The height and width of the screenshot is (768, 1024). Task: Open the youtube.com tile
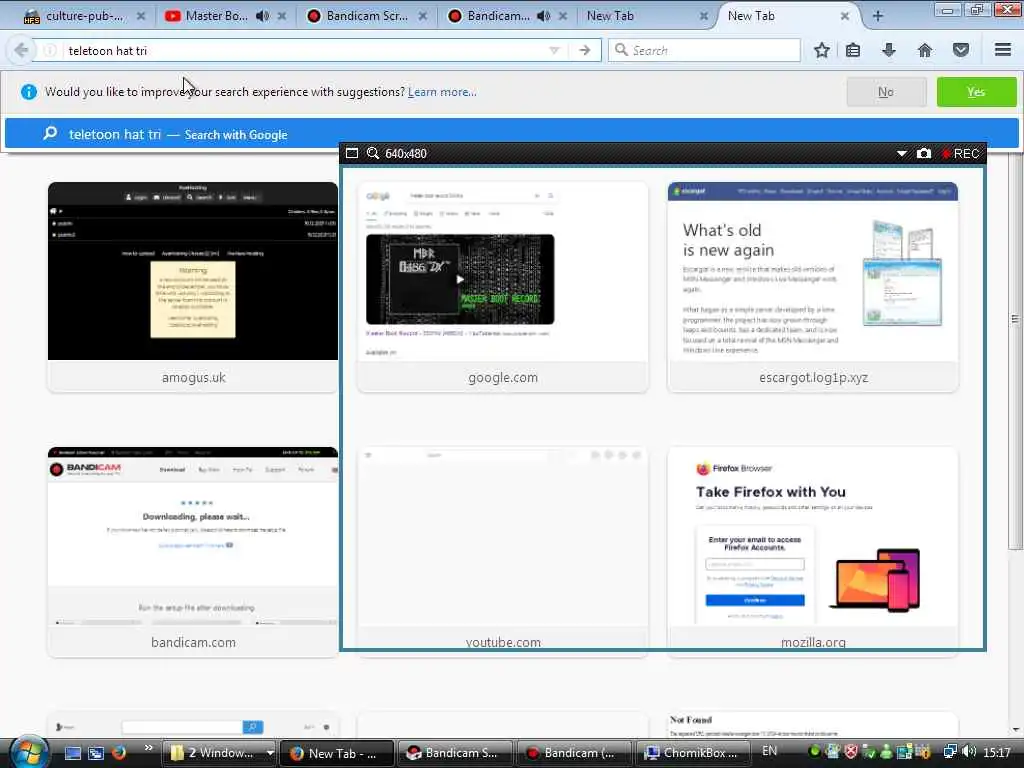(x=503, y=552)
